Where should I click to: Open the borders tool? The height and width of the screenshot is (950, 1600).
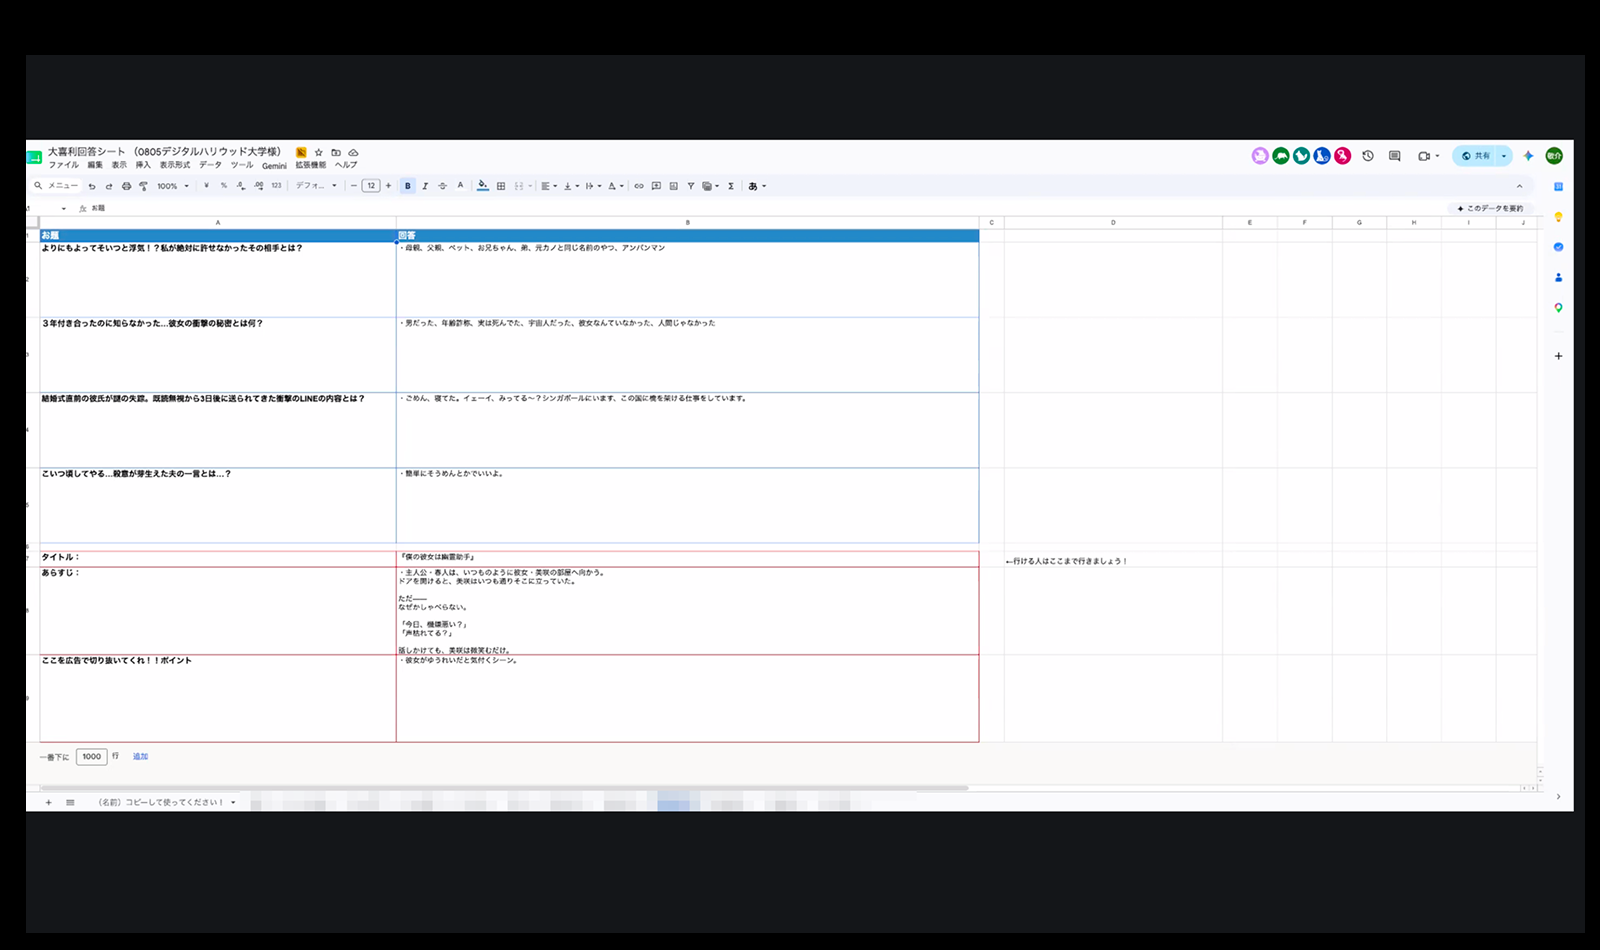[501, 186]
